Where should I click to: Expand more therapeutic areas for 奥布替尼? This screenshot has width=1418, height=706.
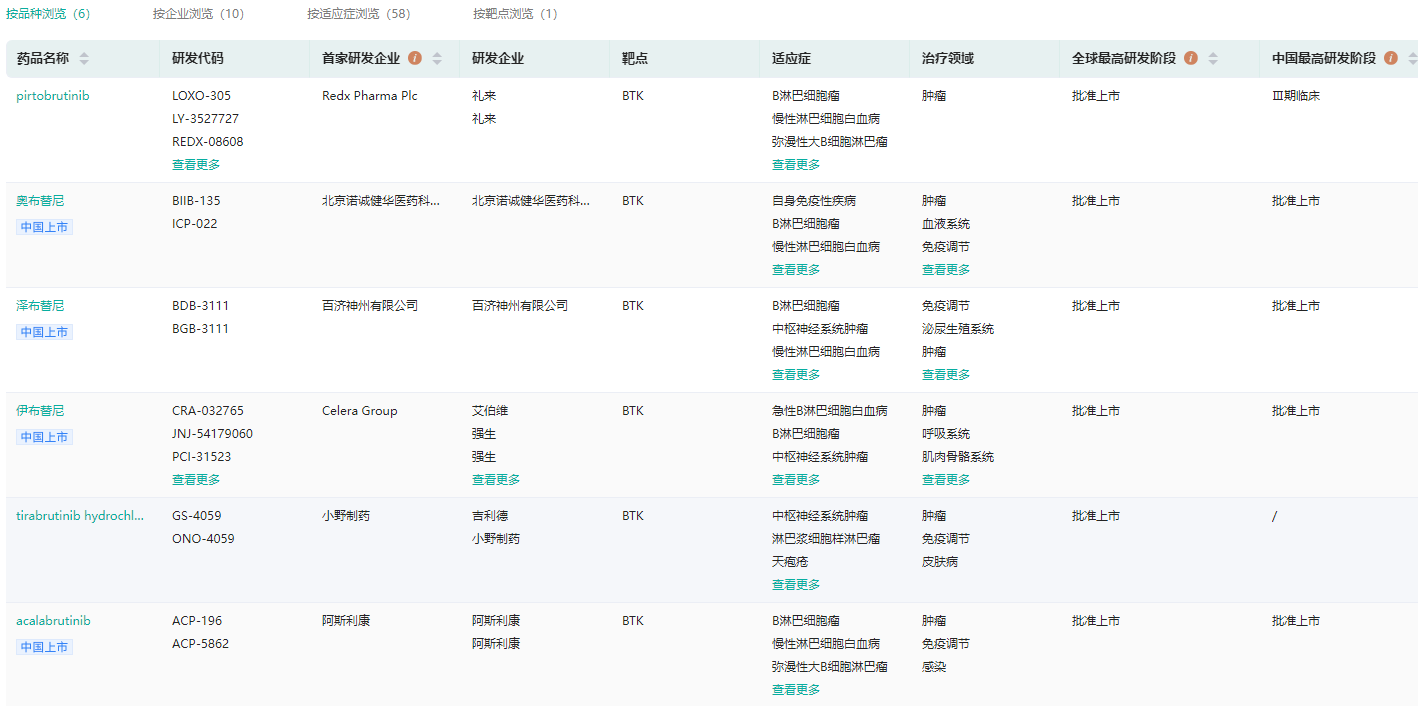pyautogui.click(x=946, y=270)
